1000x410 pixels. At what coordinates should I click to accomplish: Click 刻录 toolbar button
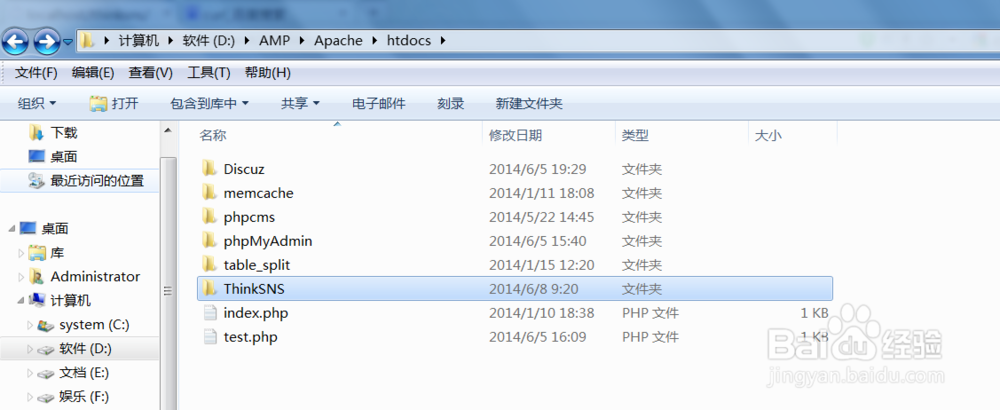click(451, 103)
